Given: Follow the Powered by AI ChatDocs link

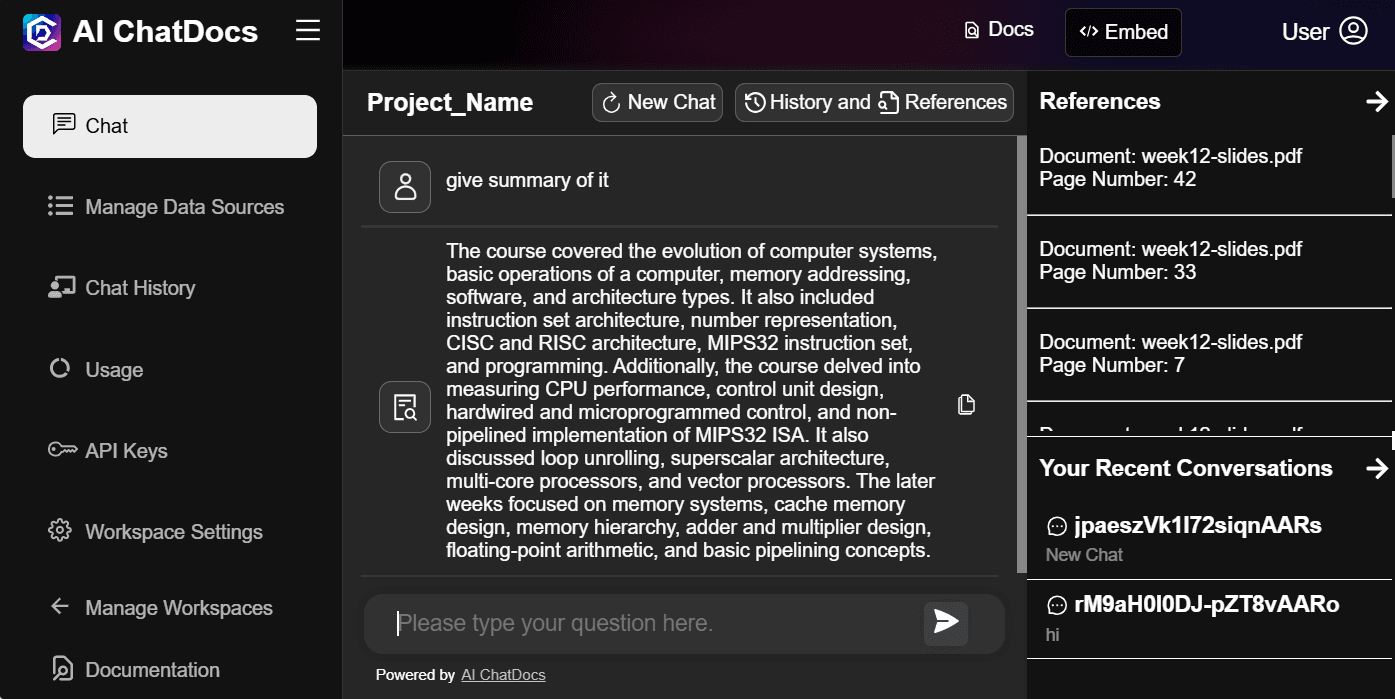Looking at the screenshot, I should coord(503,674).
